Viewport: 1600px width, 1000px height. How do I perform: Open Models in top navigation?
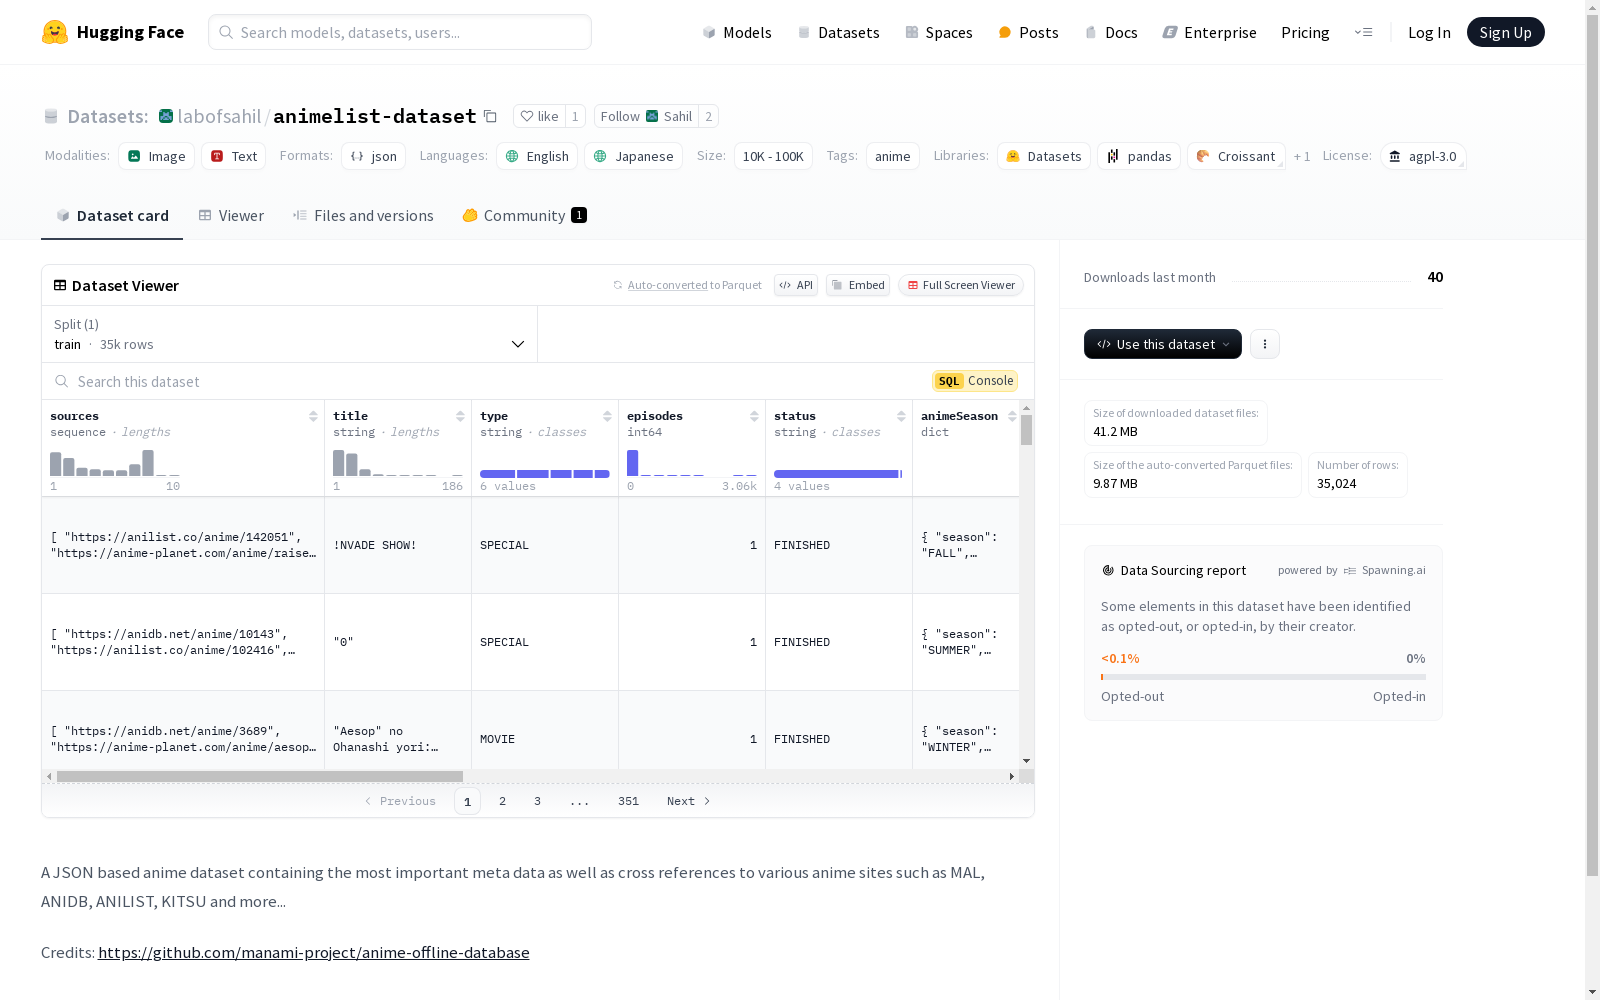point(737,32)
